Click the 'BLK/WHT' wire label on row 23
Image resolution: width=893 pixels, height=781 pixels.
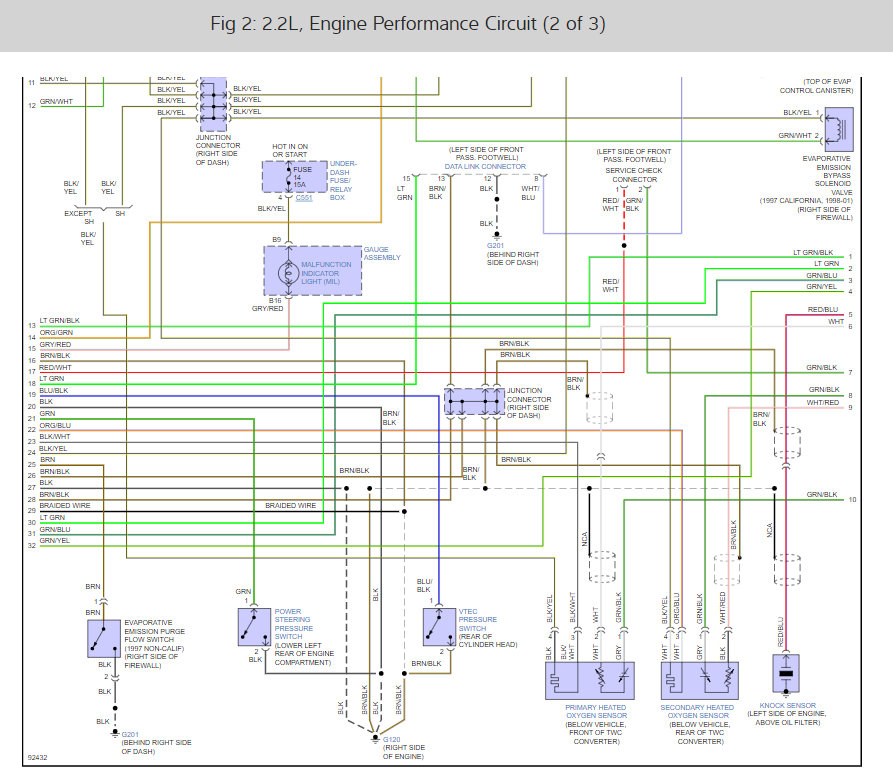click(55, 436)
